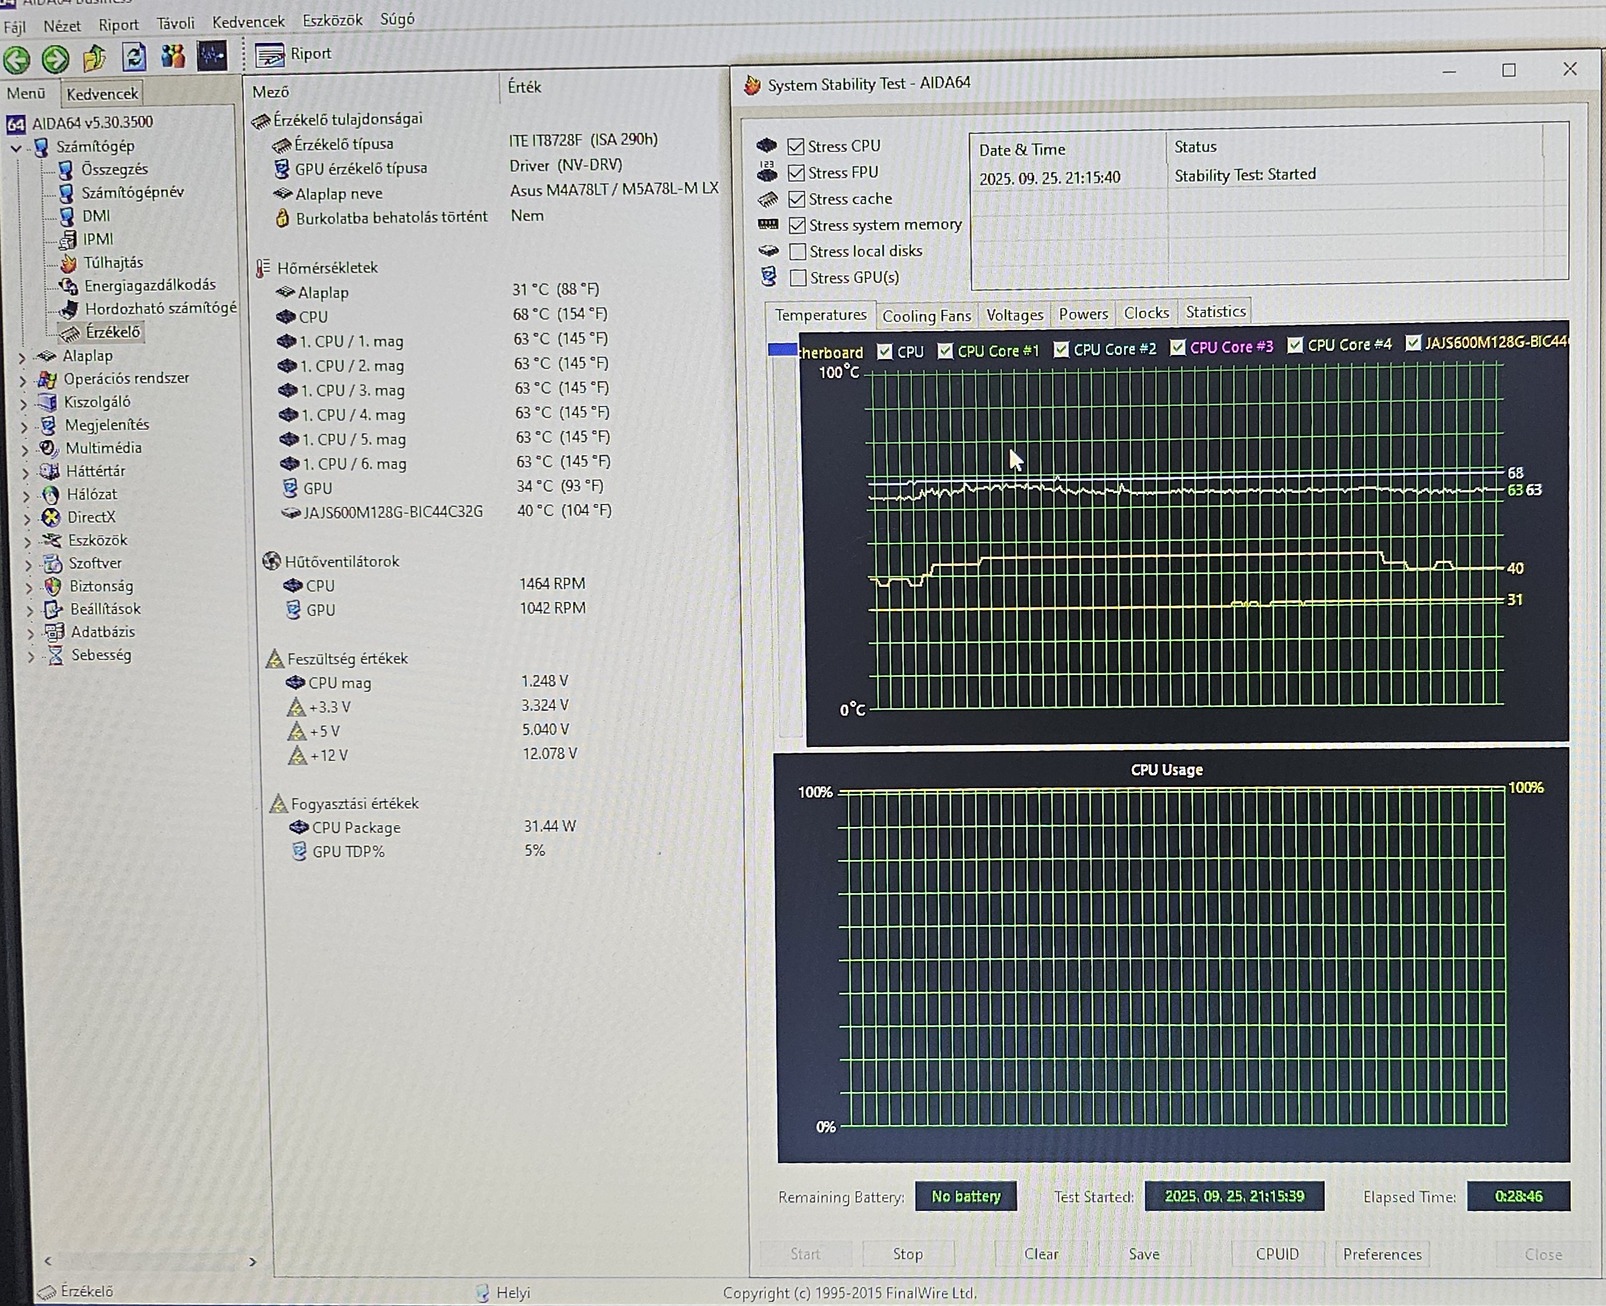
Task: Switch to the Kedvencek panel tab
Action: coord(102,94)
